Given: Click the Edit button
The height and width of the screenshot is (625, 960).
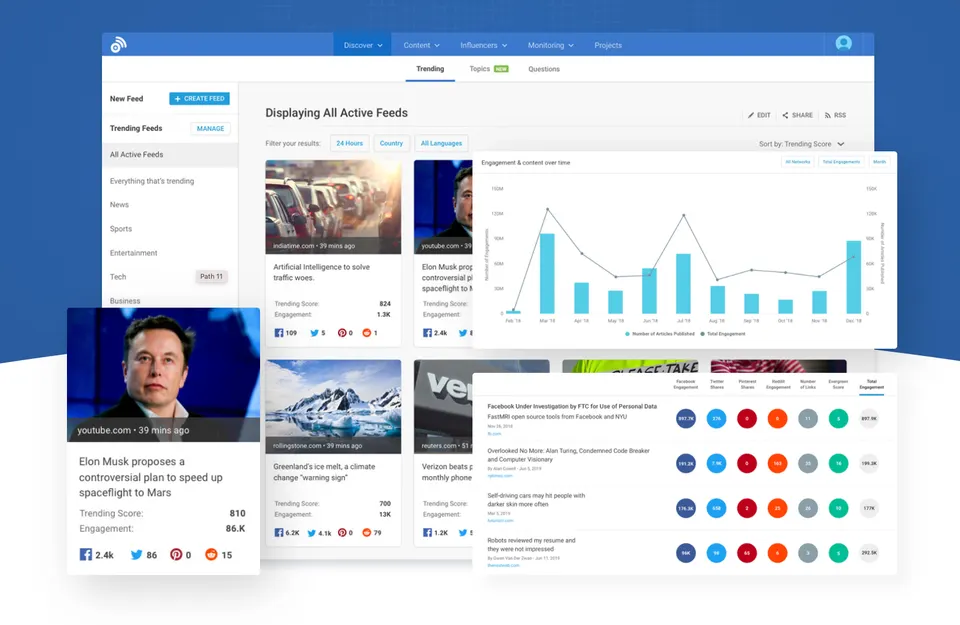Looking at the screenshot, I should pyautogui.click(x=759, y=115).
